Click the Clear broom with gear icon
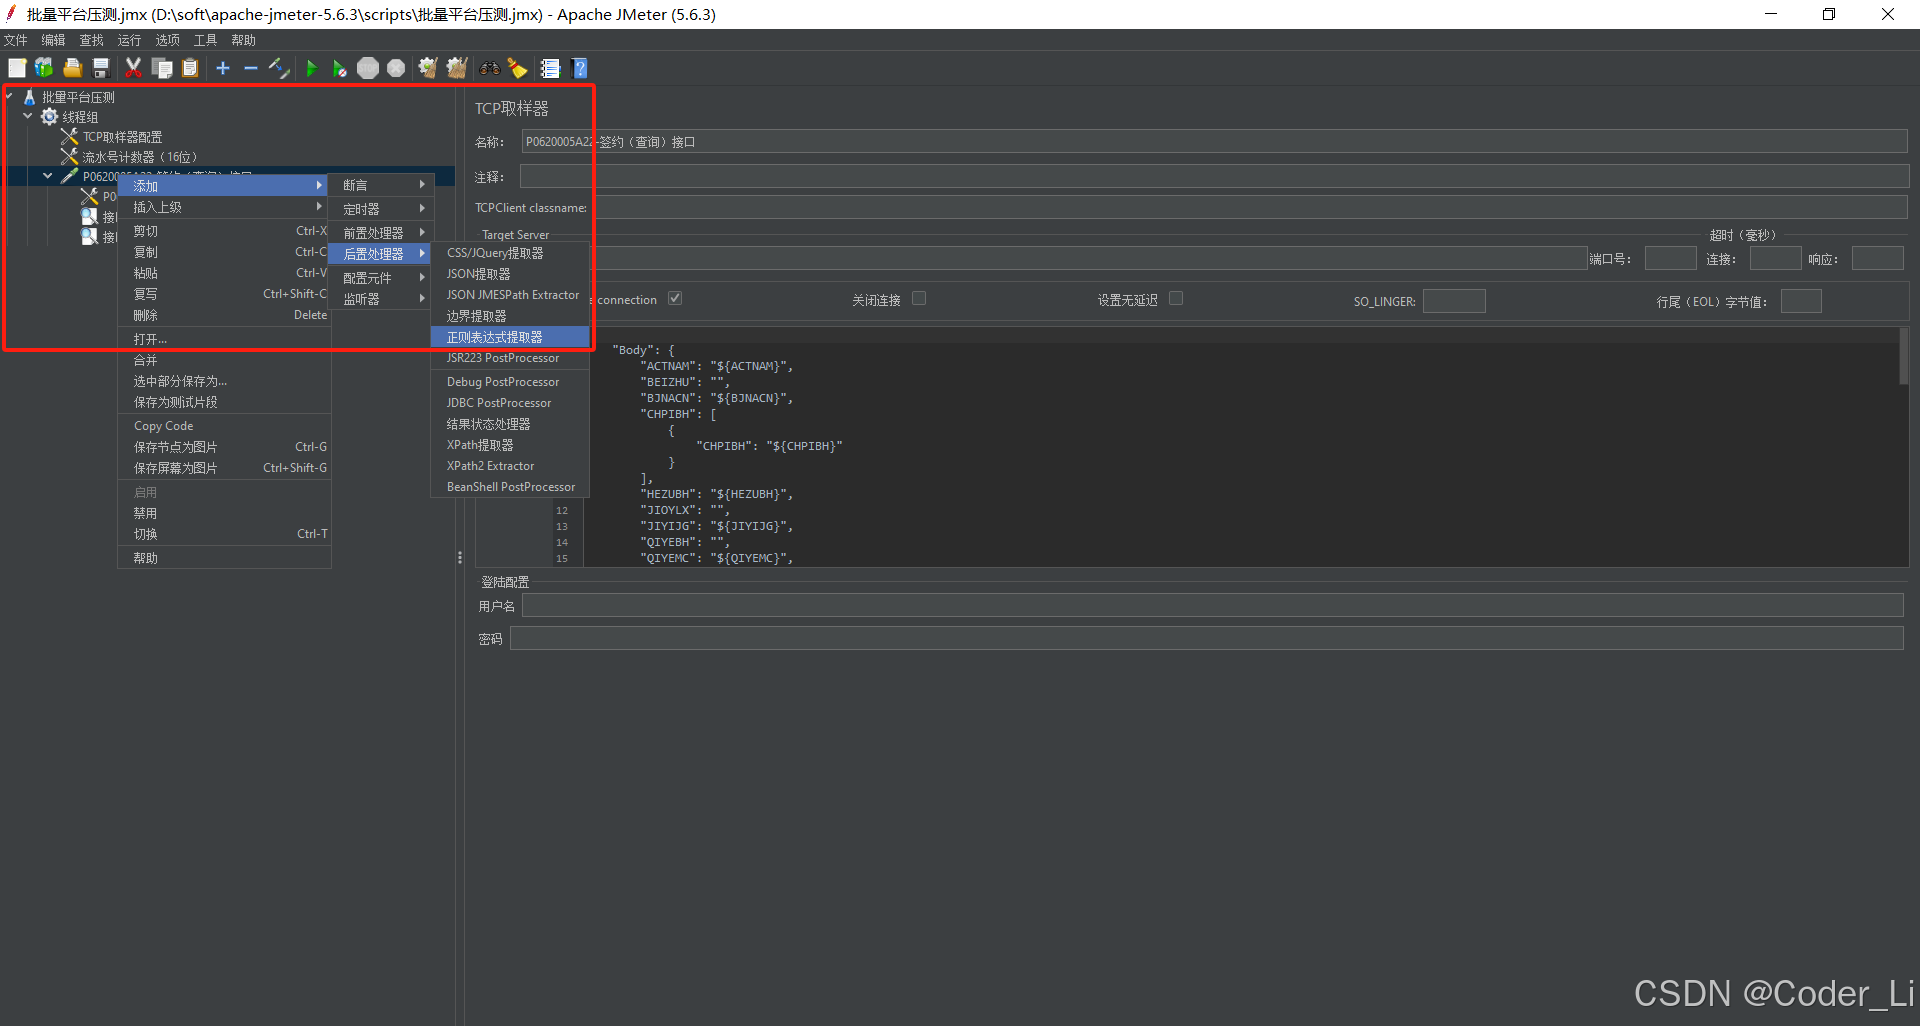1920x1026 pixels. (x=428, y=68)
